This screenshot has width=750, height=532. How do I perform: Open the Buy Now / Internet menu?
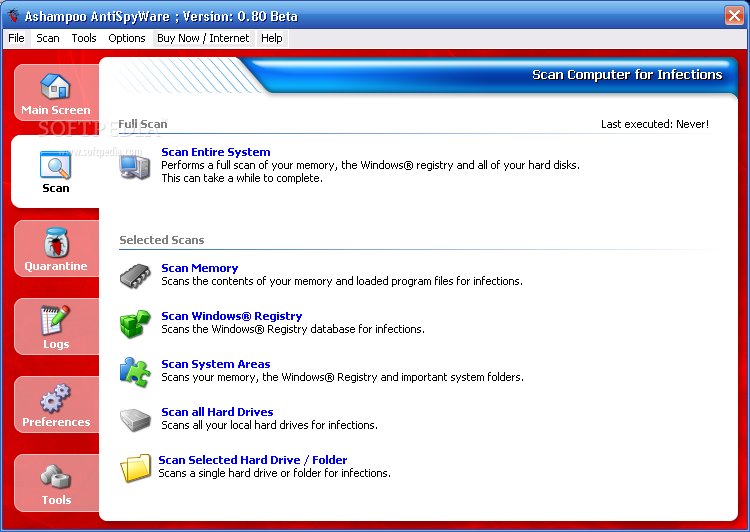point(203,38)
